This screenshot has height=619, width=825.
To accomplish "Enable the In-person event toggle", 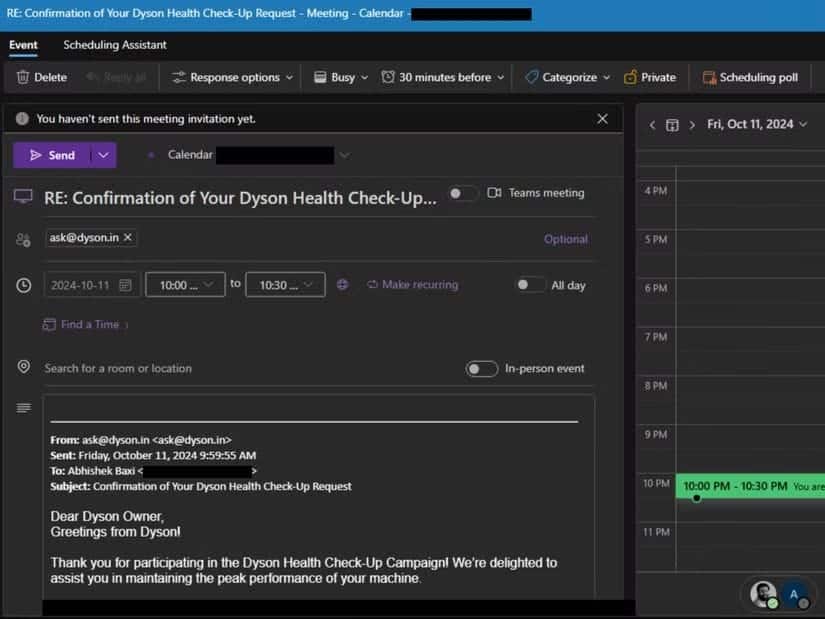I will point(481,369).
